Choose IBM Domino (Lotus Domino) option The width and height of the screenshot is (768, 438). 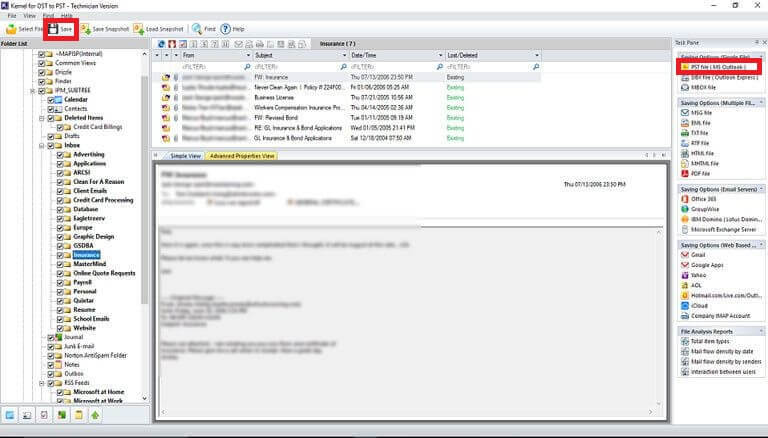click(x=721, y=219)
